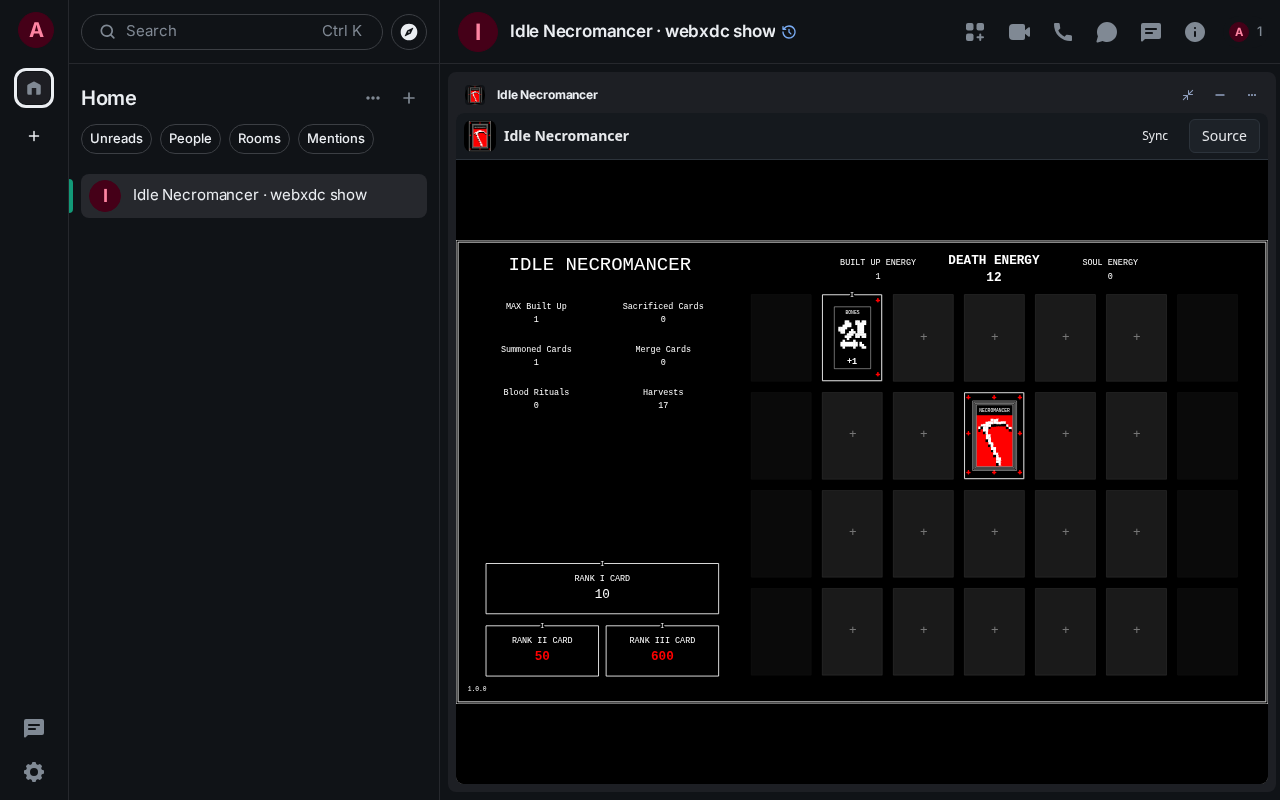Open the user avatar 'A' in the sidebar
The height and width of the screenshot is (800, 1280).
pos(36,30)
